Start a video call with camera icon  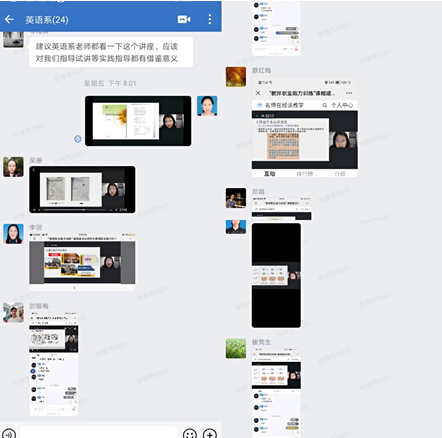tap(184, 20)
